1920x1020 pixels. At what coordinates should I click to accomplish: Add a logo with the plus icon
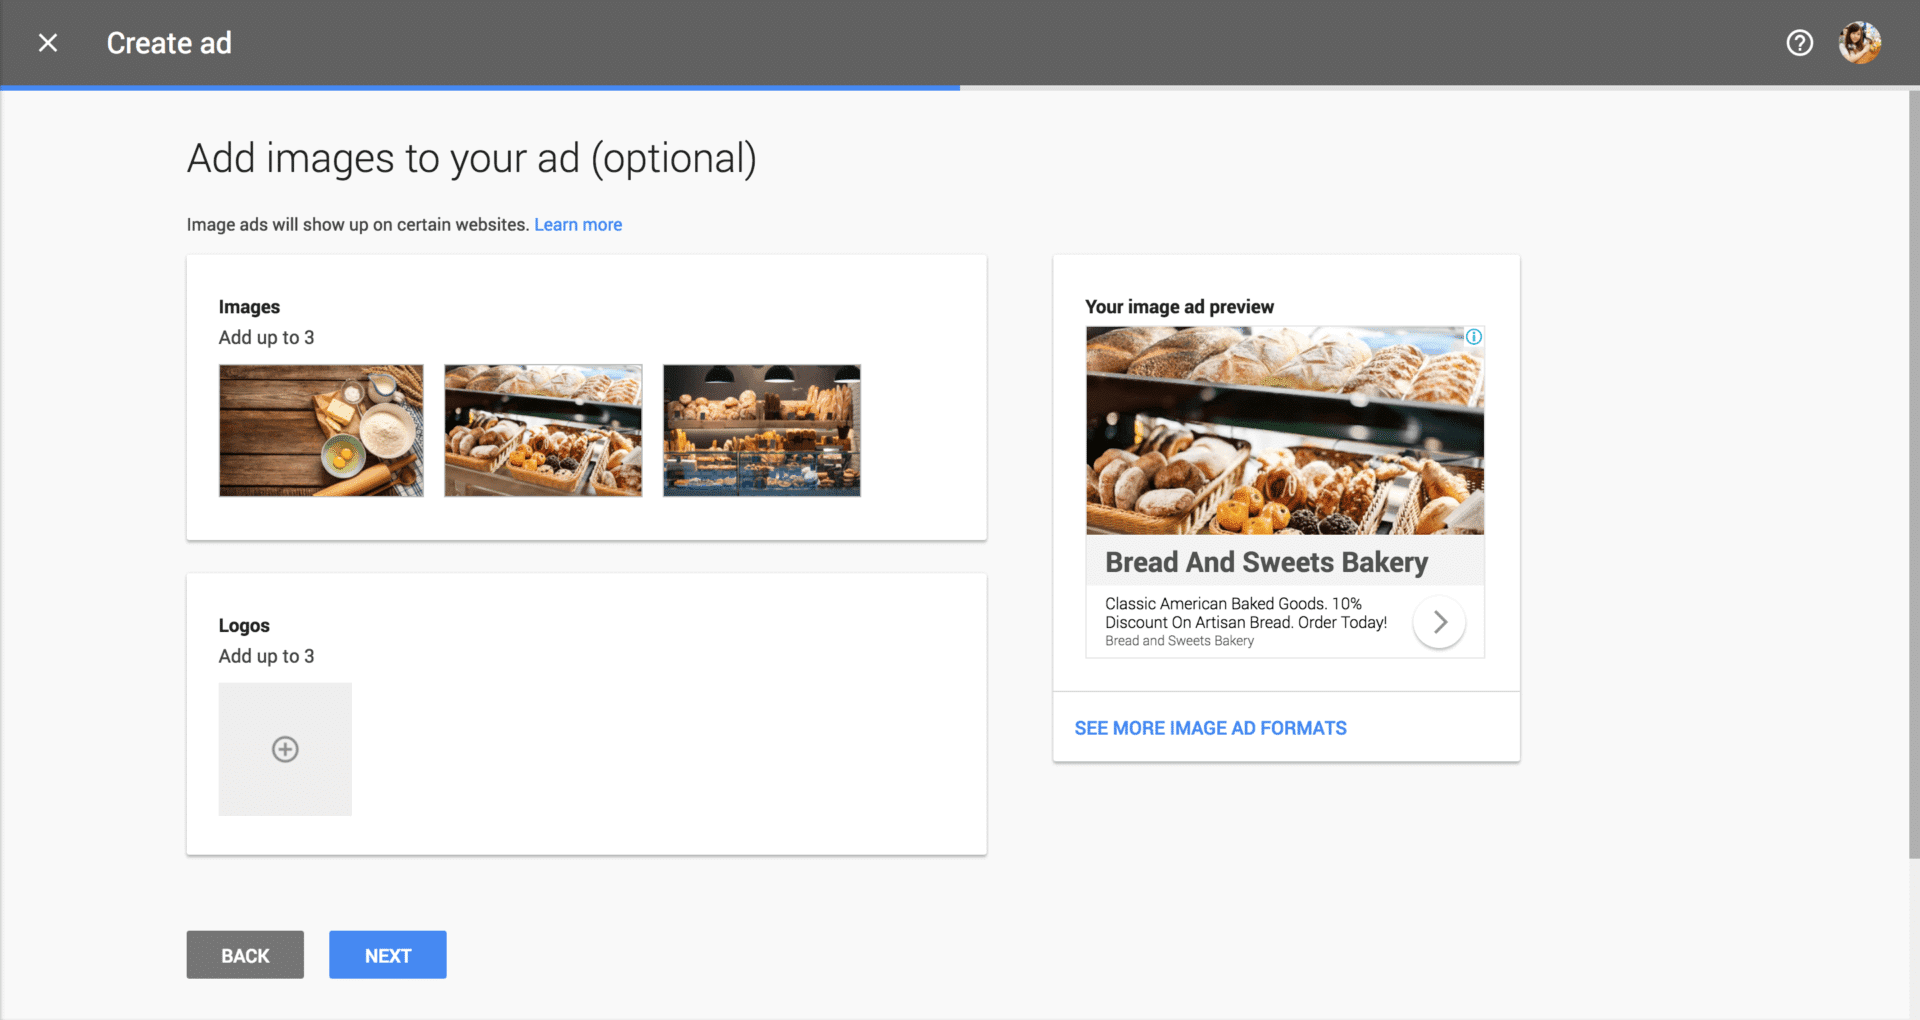(x=285, y=749)
